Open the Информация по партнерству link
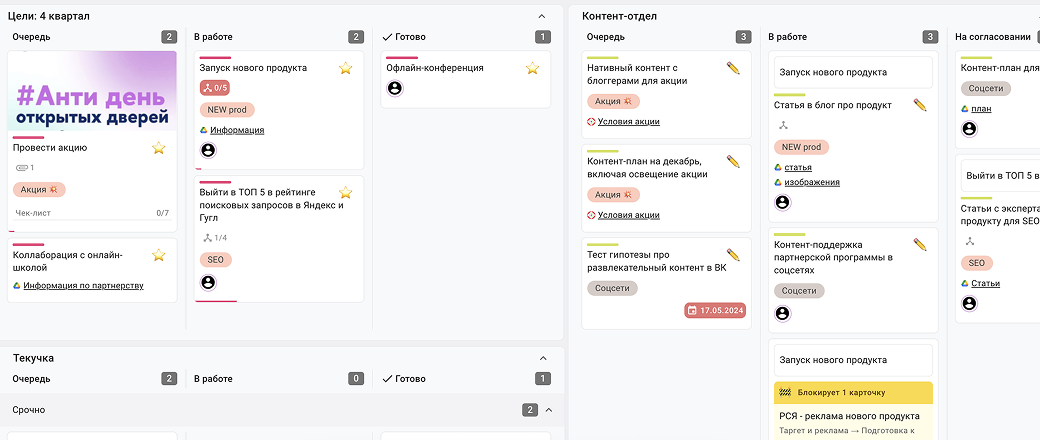1040x440 pixels. point(83,286)
